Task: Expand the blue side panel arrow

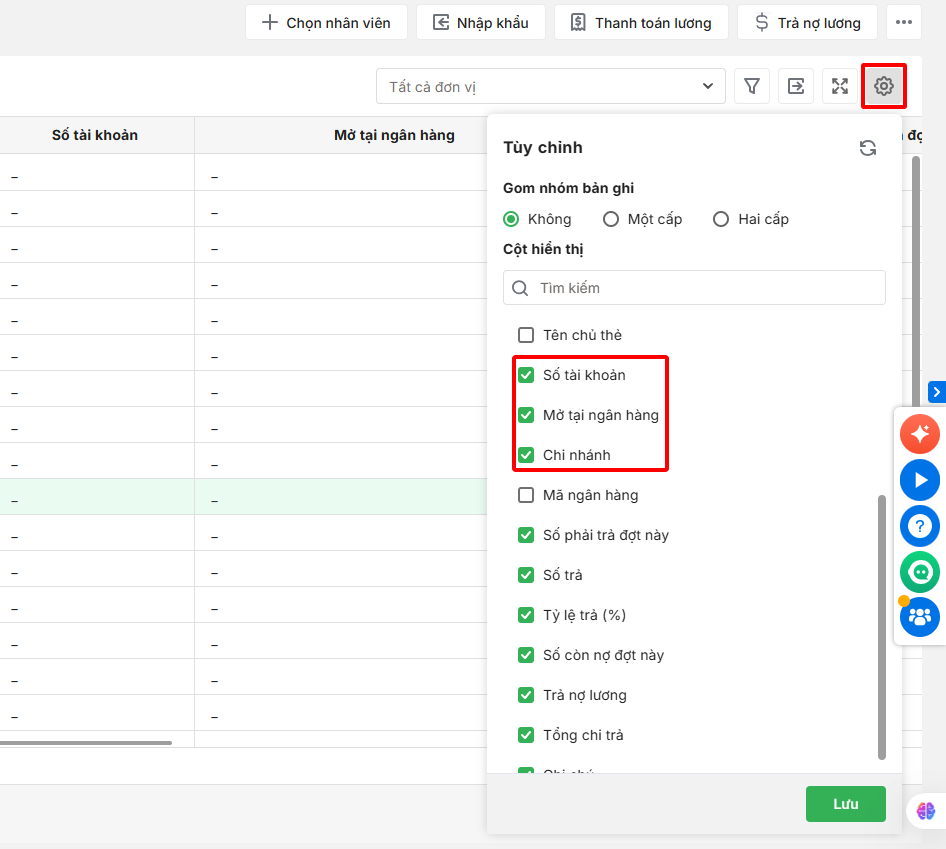Action: click(937, 392)
